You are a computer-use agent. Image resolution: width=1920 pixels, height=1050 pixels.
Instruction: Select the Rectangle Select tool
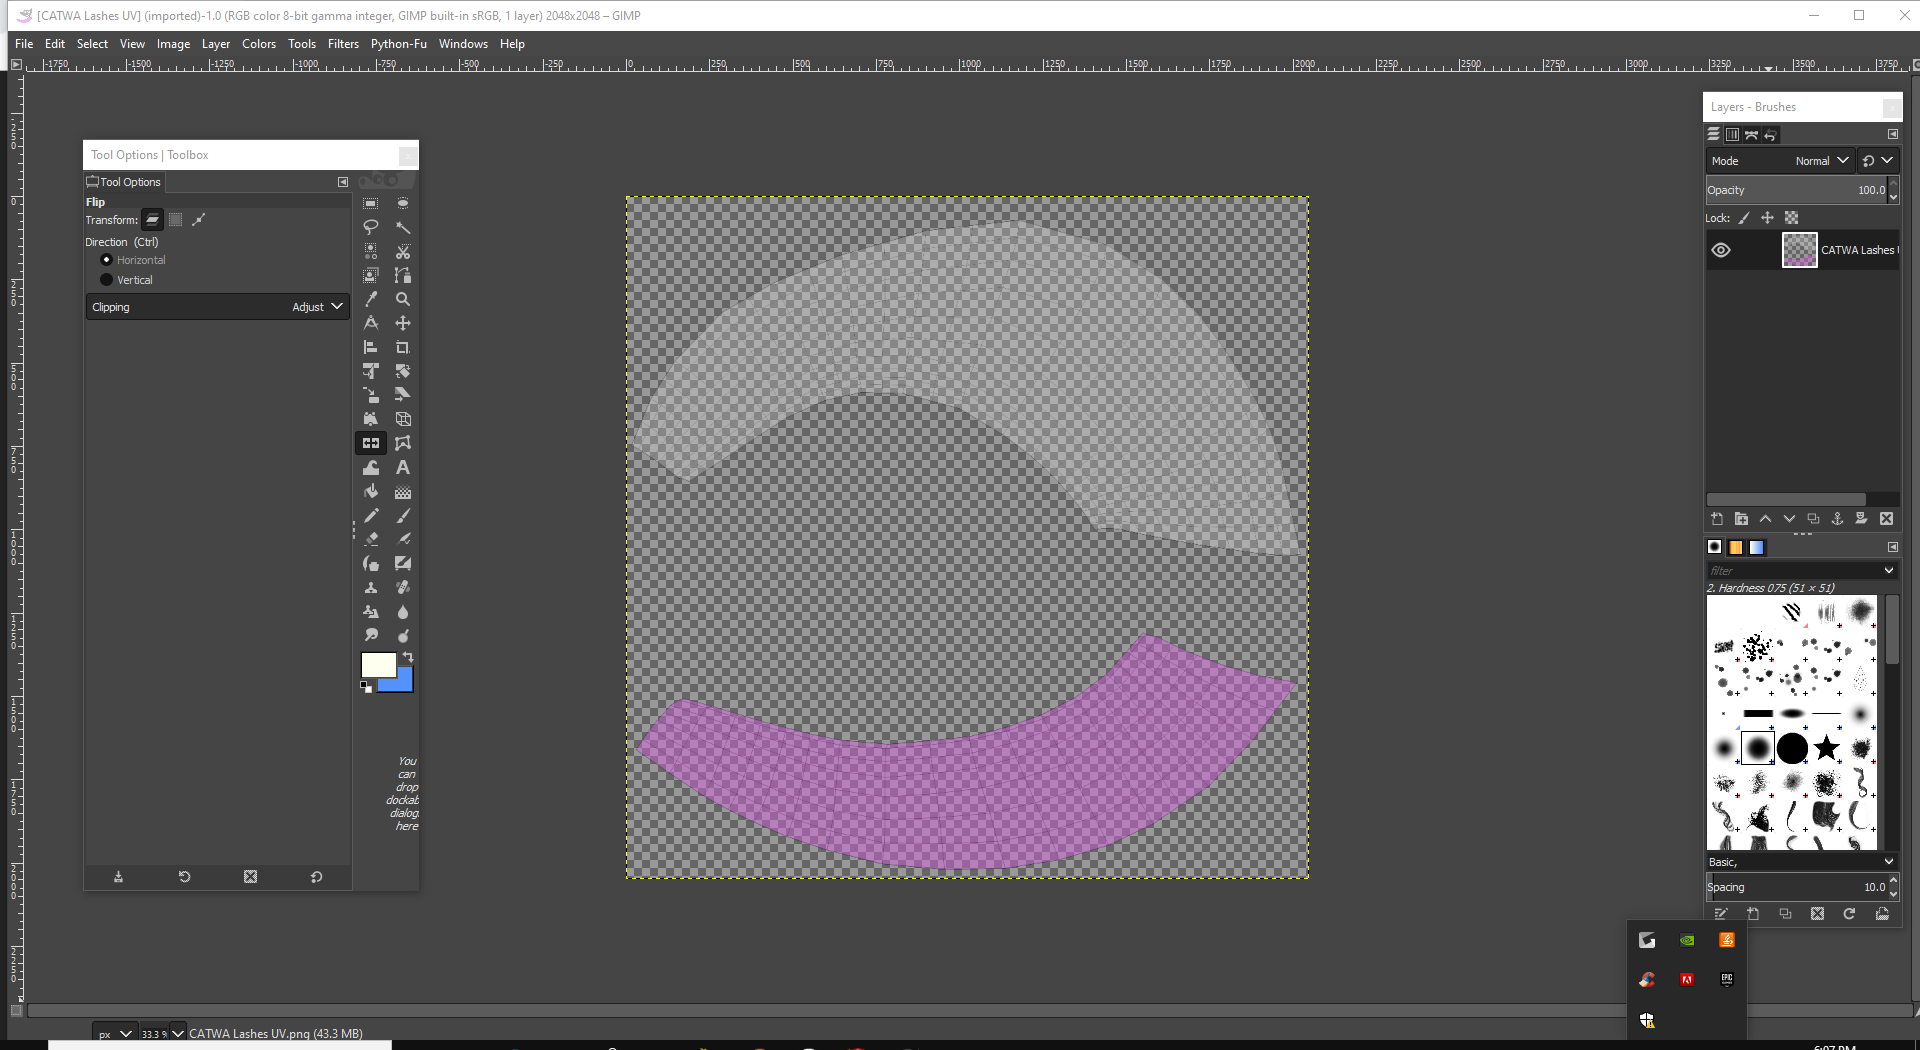point(371,203)
